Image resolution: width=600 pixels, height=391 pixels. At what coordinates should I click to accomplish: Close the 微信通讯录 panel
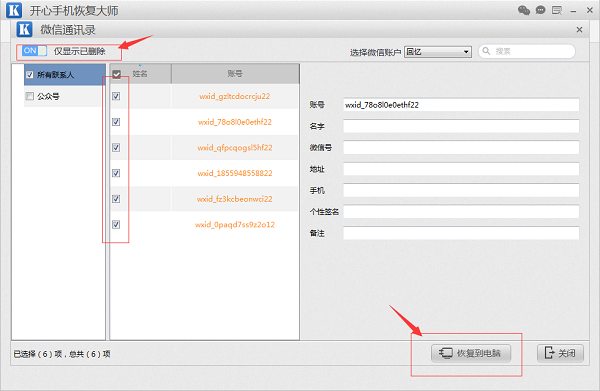(x=579, y=29)
